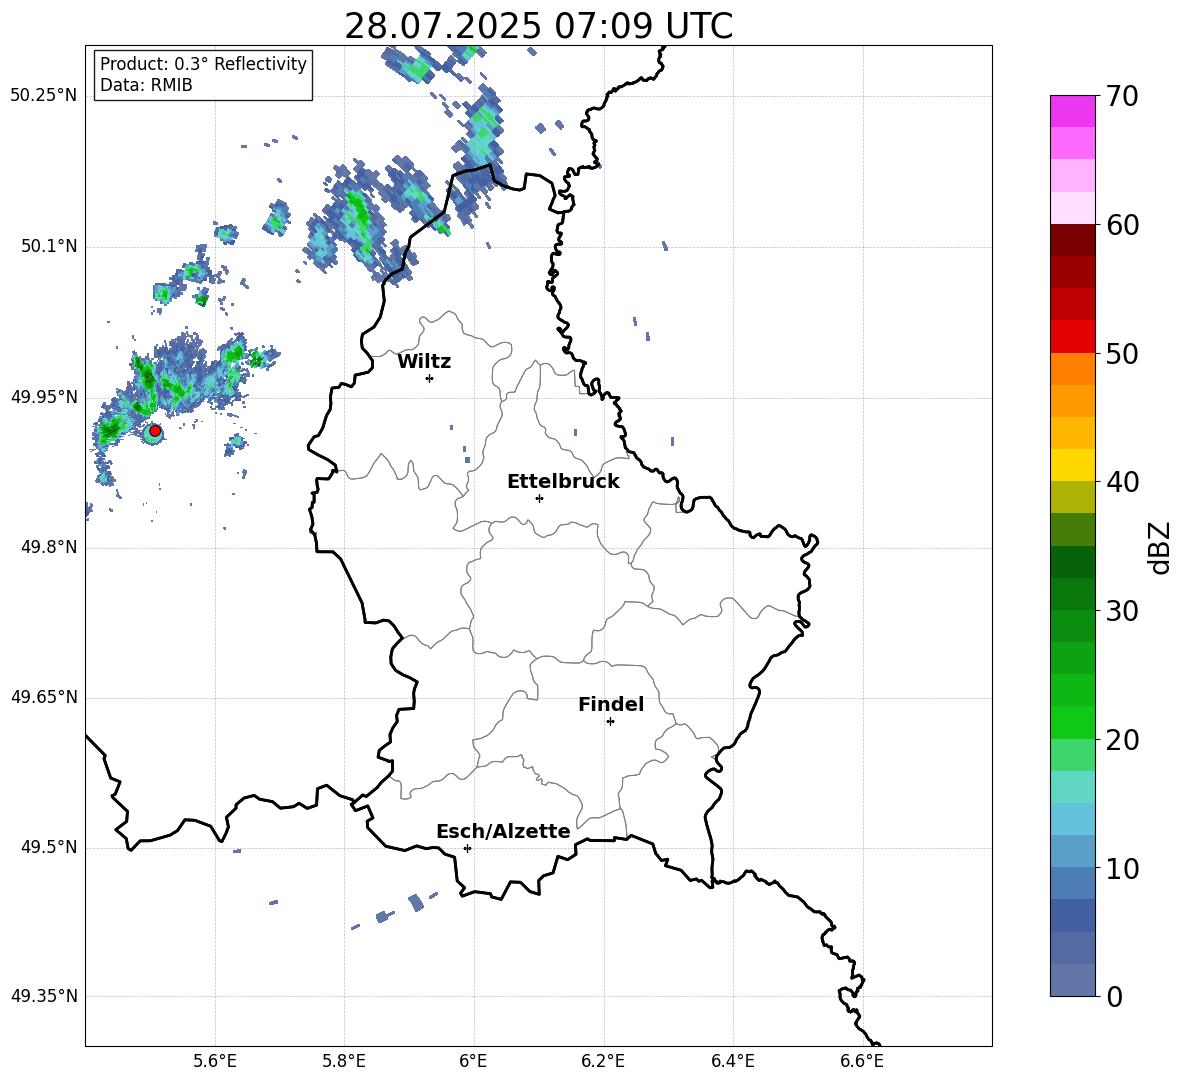The width and height of the screenshot is (1184, 1081).
Task: Click the 49.5°N latitude label
Action: (49, 848)
